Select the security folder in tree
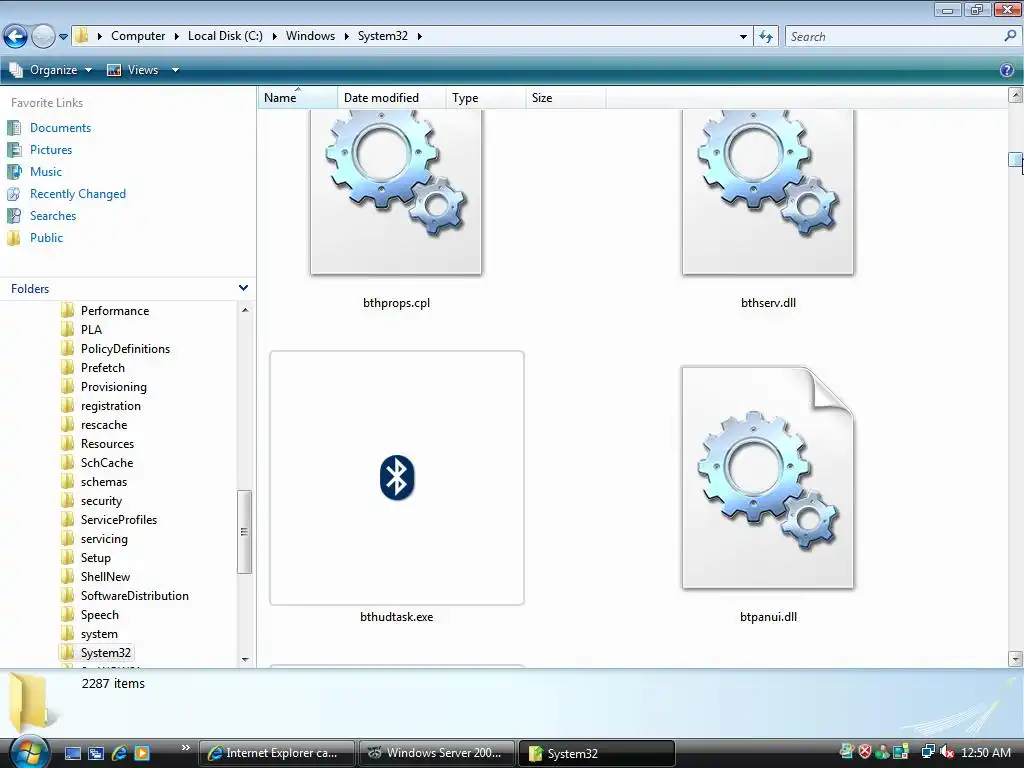This screenshot has width=1024, height=768. point(101,501)
